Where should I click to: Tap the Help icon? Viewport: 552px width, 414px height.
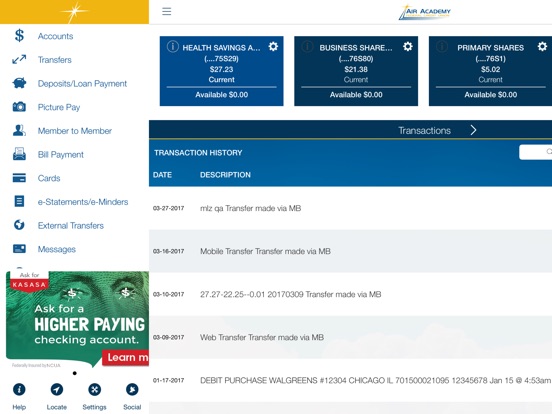point(19,389)
